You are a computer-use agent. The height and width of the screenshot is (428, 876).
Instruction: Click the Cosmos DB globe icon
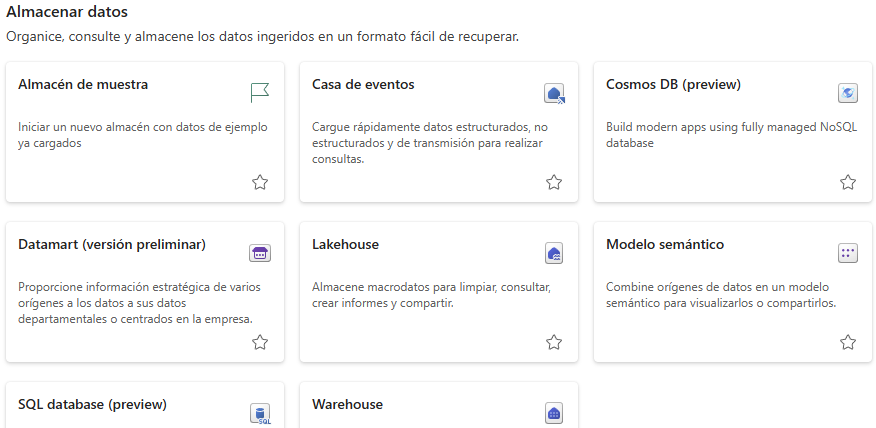tap(848, 93)
